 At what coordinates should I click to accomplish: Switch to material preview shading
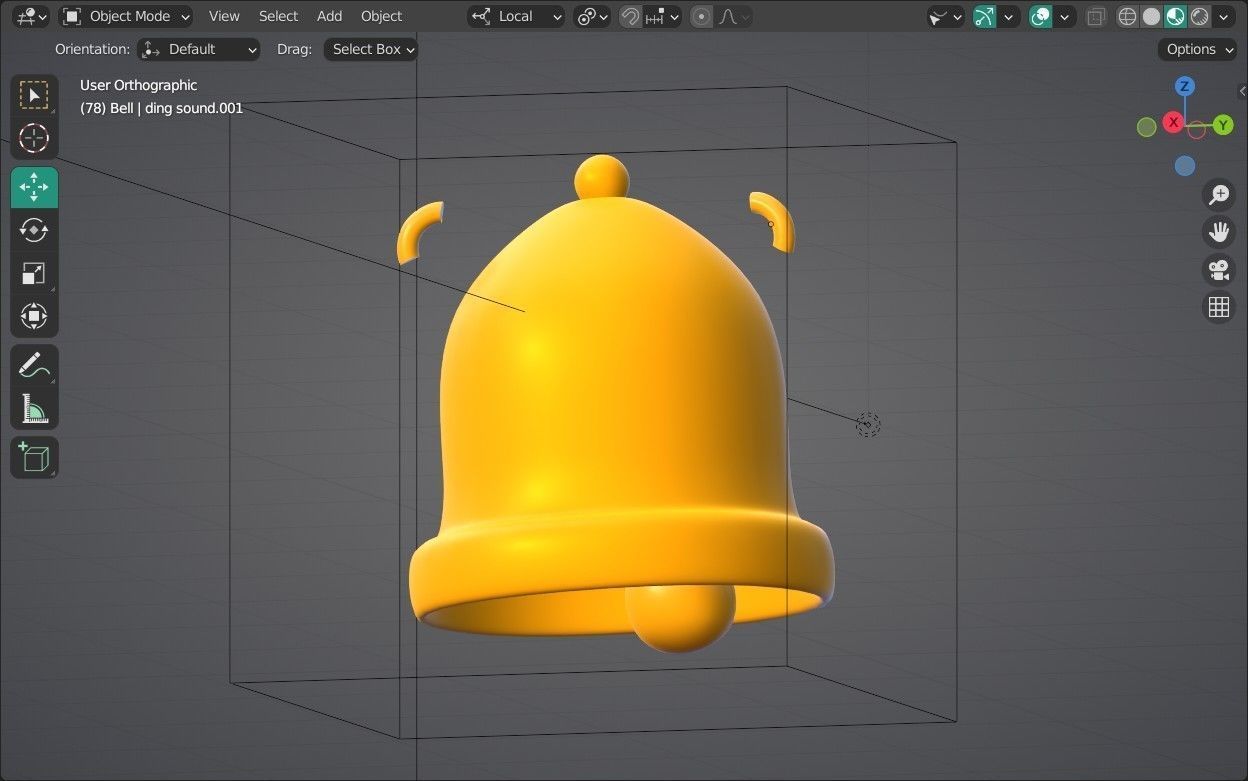tap(1176, 16)
